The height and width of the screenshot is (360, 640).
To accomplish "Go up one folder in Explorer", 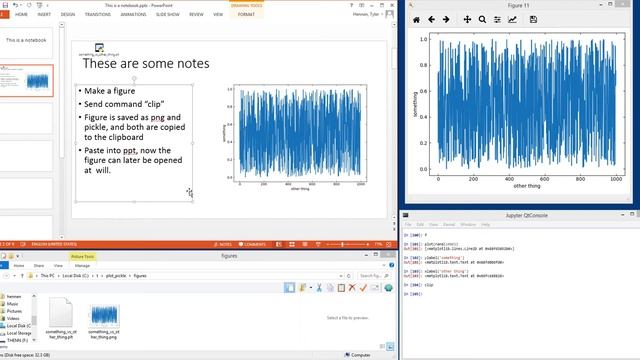I will pos(22,276).
